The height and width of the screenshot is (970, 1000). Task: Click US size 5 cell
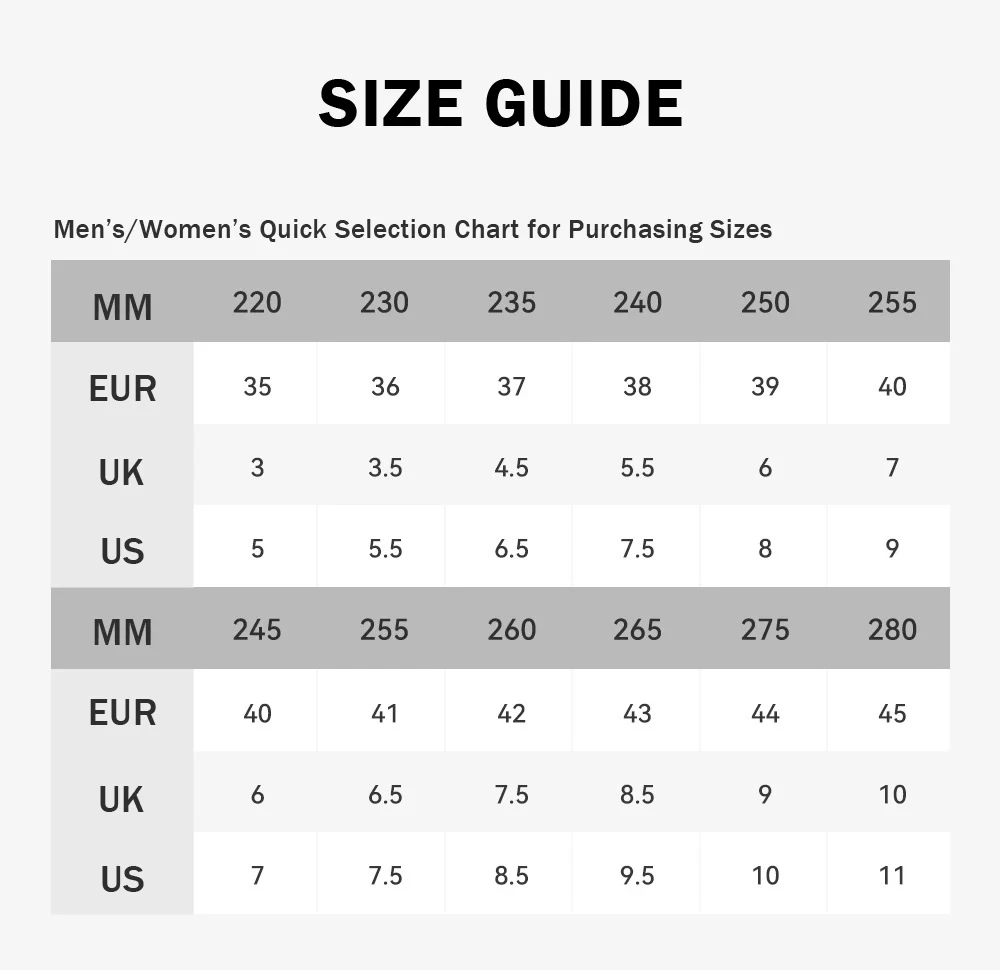257,548
